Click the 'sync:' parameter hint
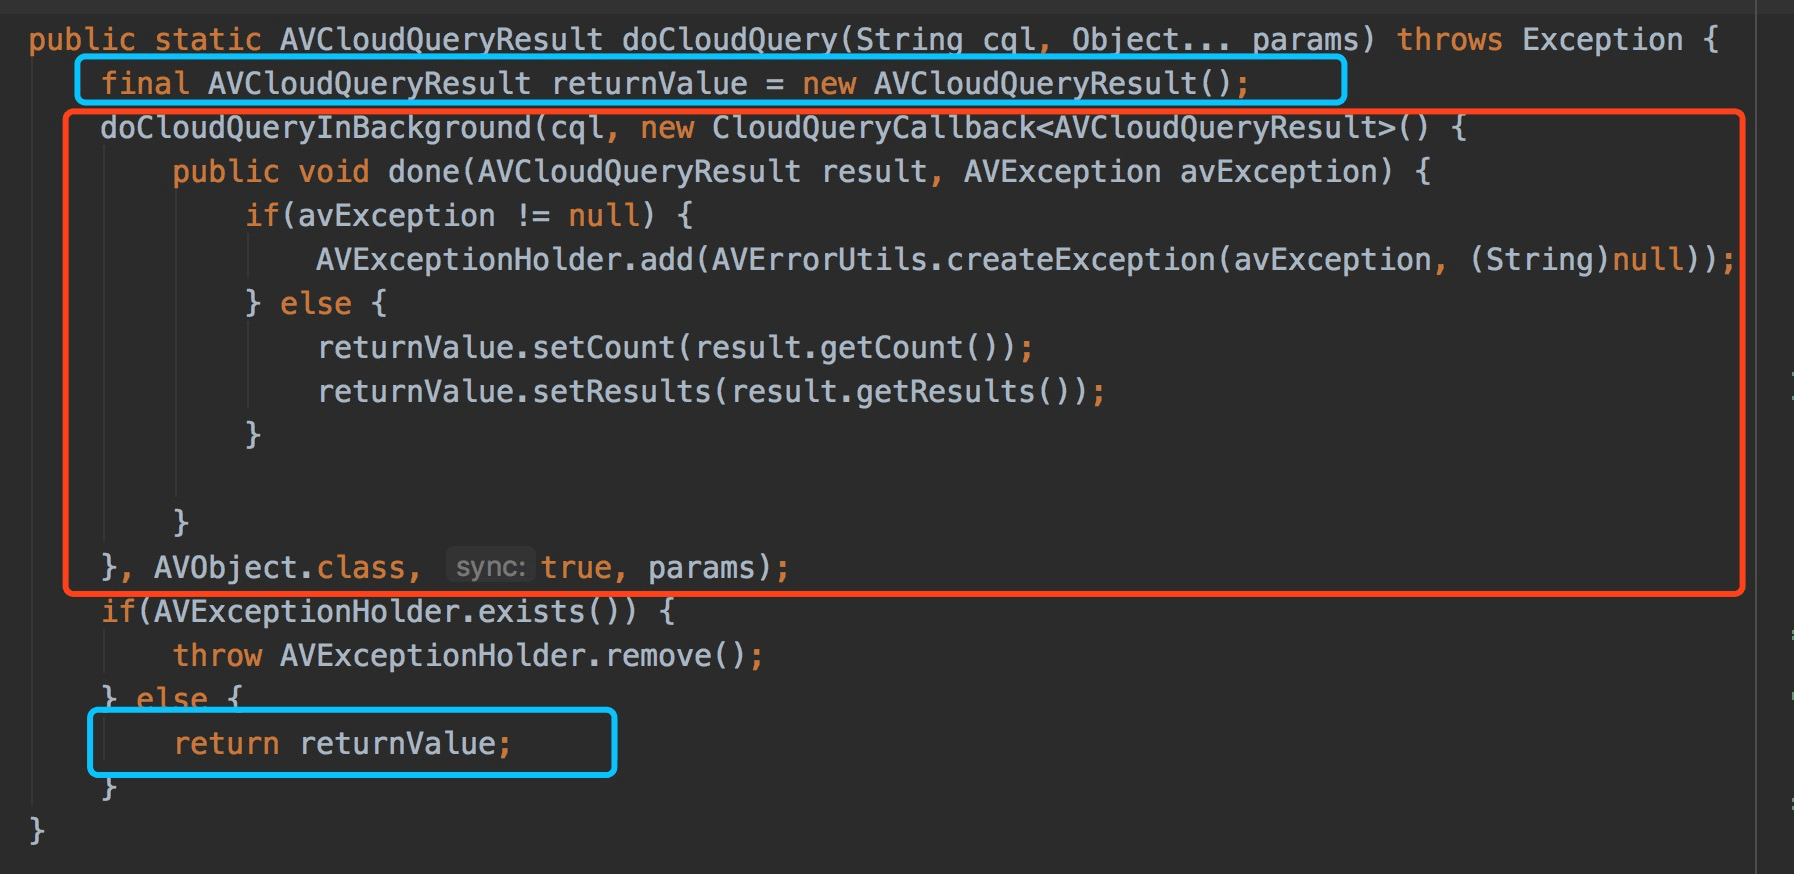This screenshot has height=874, width=1794. click(490, 567)
